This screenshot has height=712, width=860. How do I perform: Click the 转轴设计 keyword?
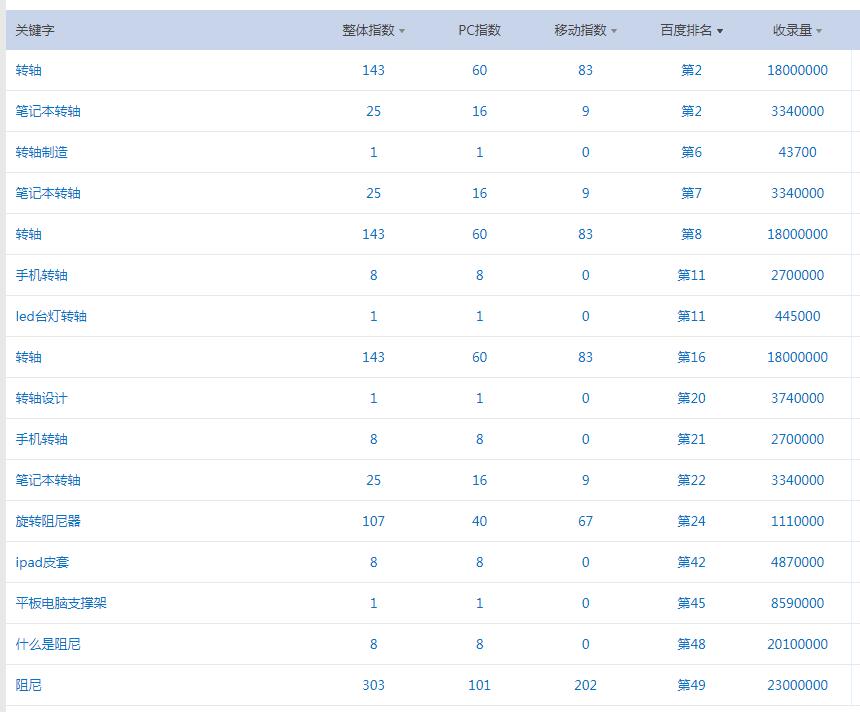[42, 398]
